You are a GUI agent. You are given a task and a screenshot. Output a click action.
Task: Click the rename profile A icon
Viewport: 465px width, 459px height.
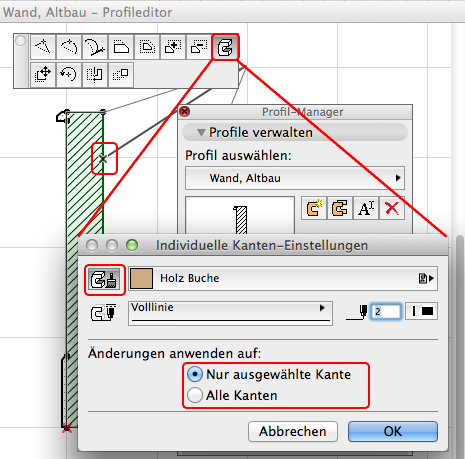click(366, 208)
